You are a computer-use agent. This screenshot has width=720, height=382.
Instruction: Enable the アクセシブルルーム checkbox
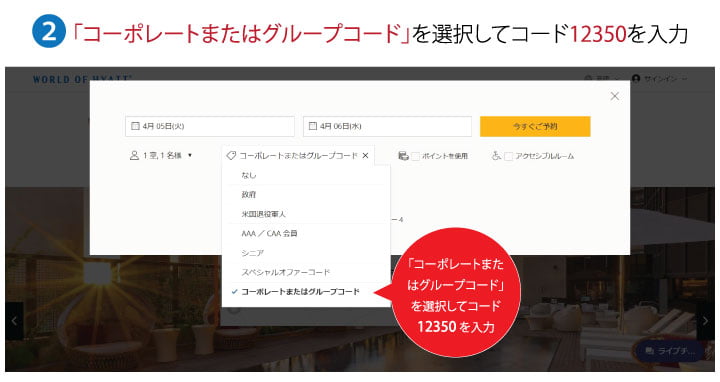(x=508, y=156)
